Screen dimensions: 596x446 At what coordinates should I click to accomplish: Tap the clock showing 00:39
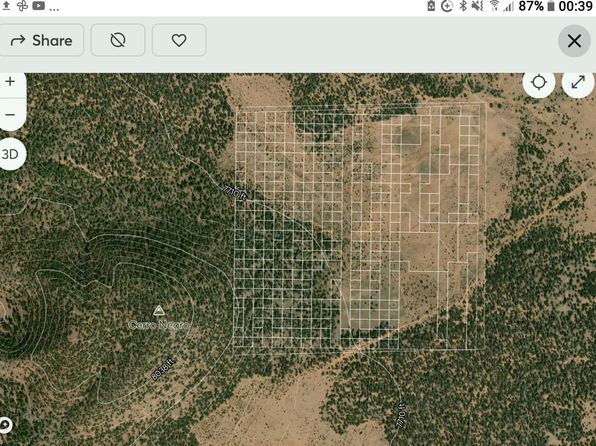click(575, 6)
